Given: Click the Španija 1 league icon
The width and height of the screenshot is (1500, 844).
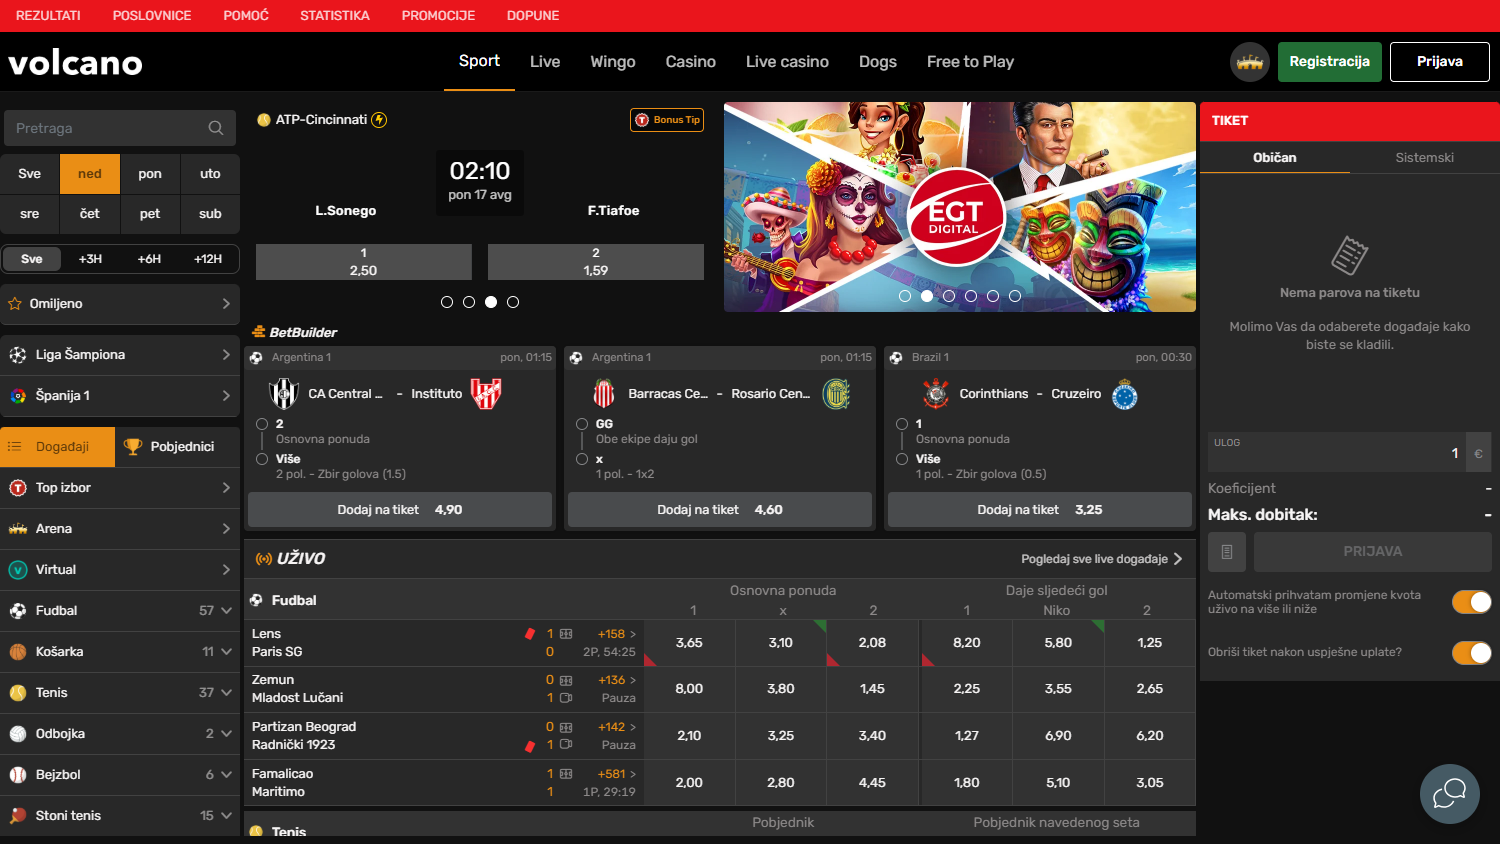Looking at the screenshot, I should click(18, 396).
